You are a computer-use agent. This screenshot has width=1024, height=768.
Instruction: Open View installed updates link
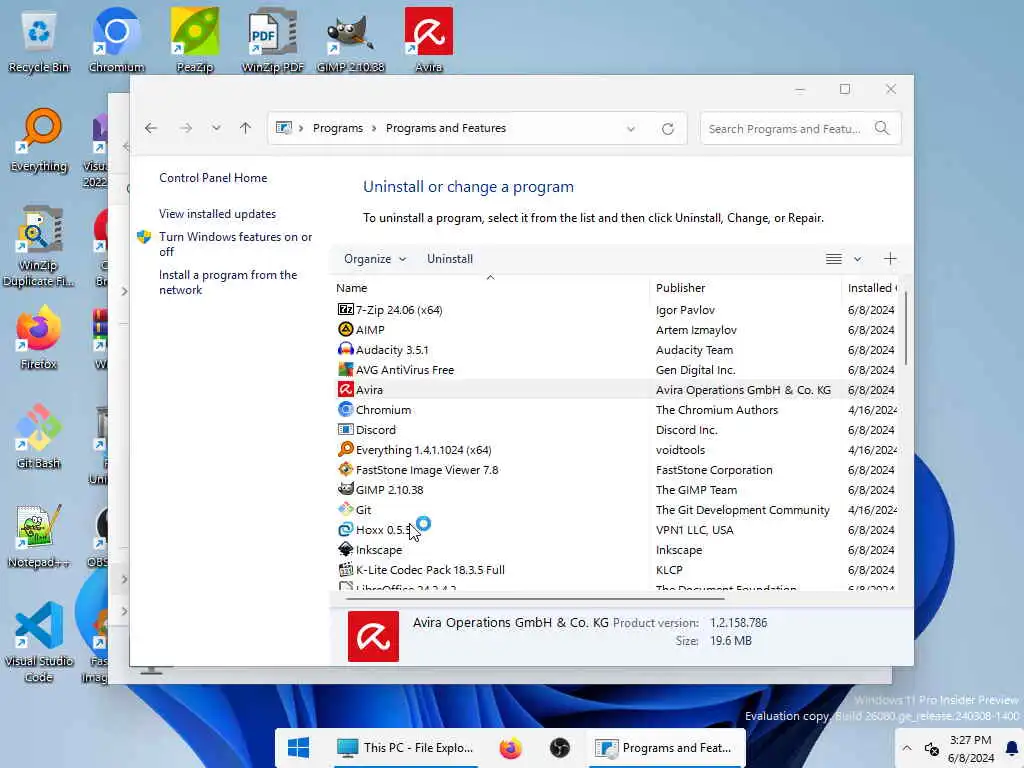click(217, 214)
